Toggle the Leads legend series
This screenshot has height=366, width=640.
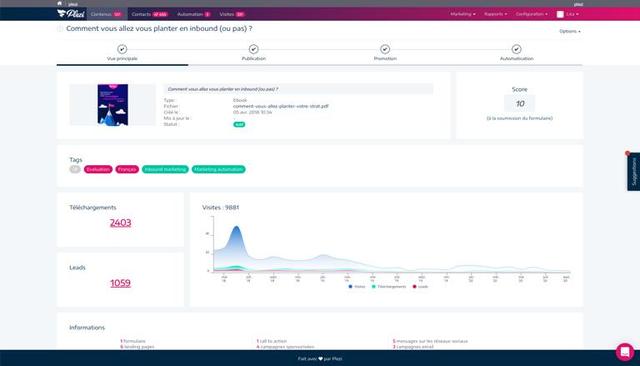coord(420,286)
